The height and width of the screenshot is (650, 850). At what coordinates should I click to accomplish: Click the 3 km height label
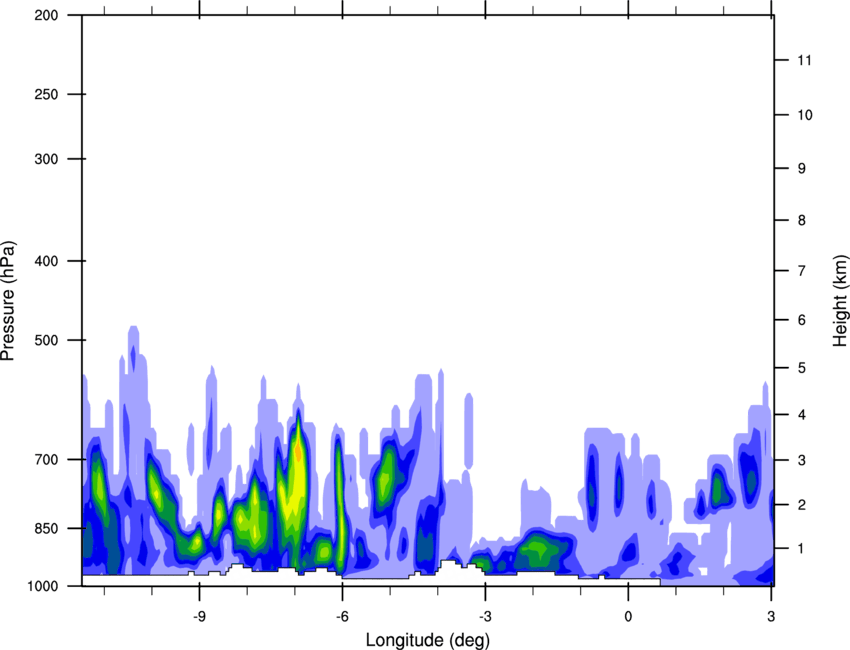pos(802,460)
